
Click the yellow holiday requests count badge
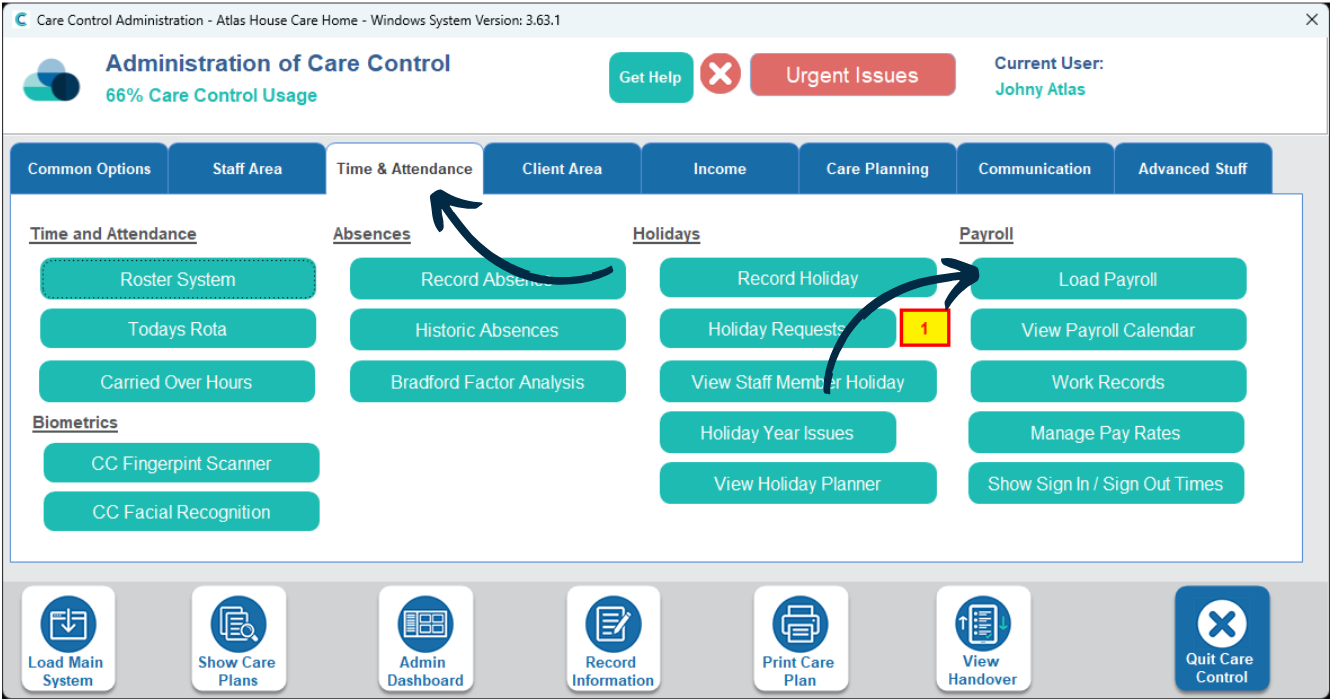(925, 328)
